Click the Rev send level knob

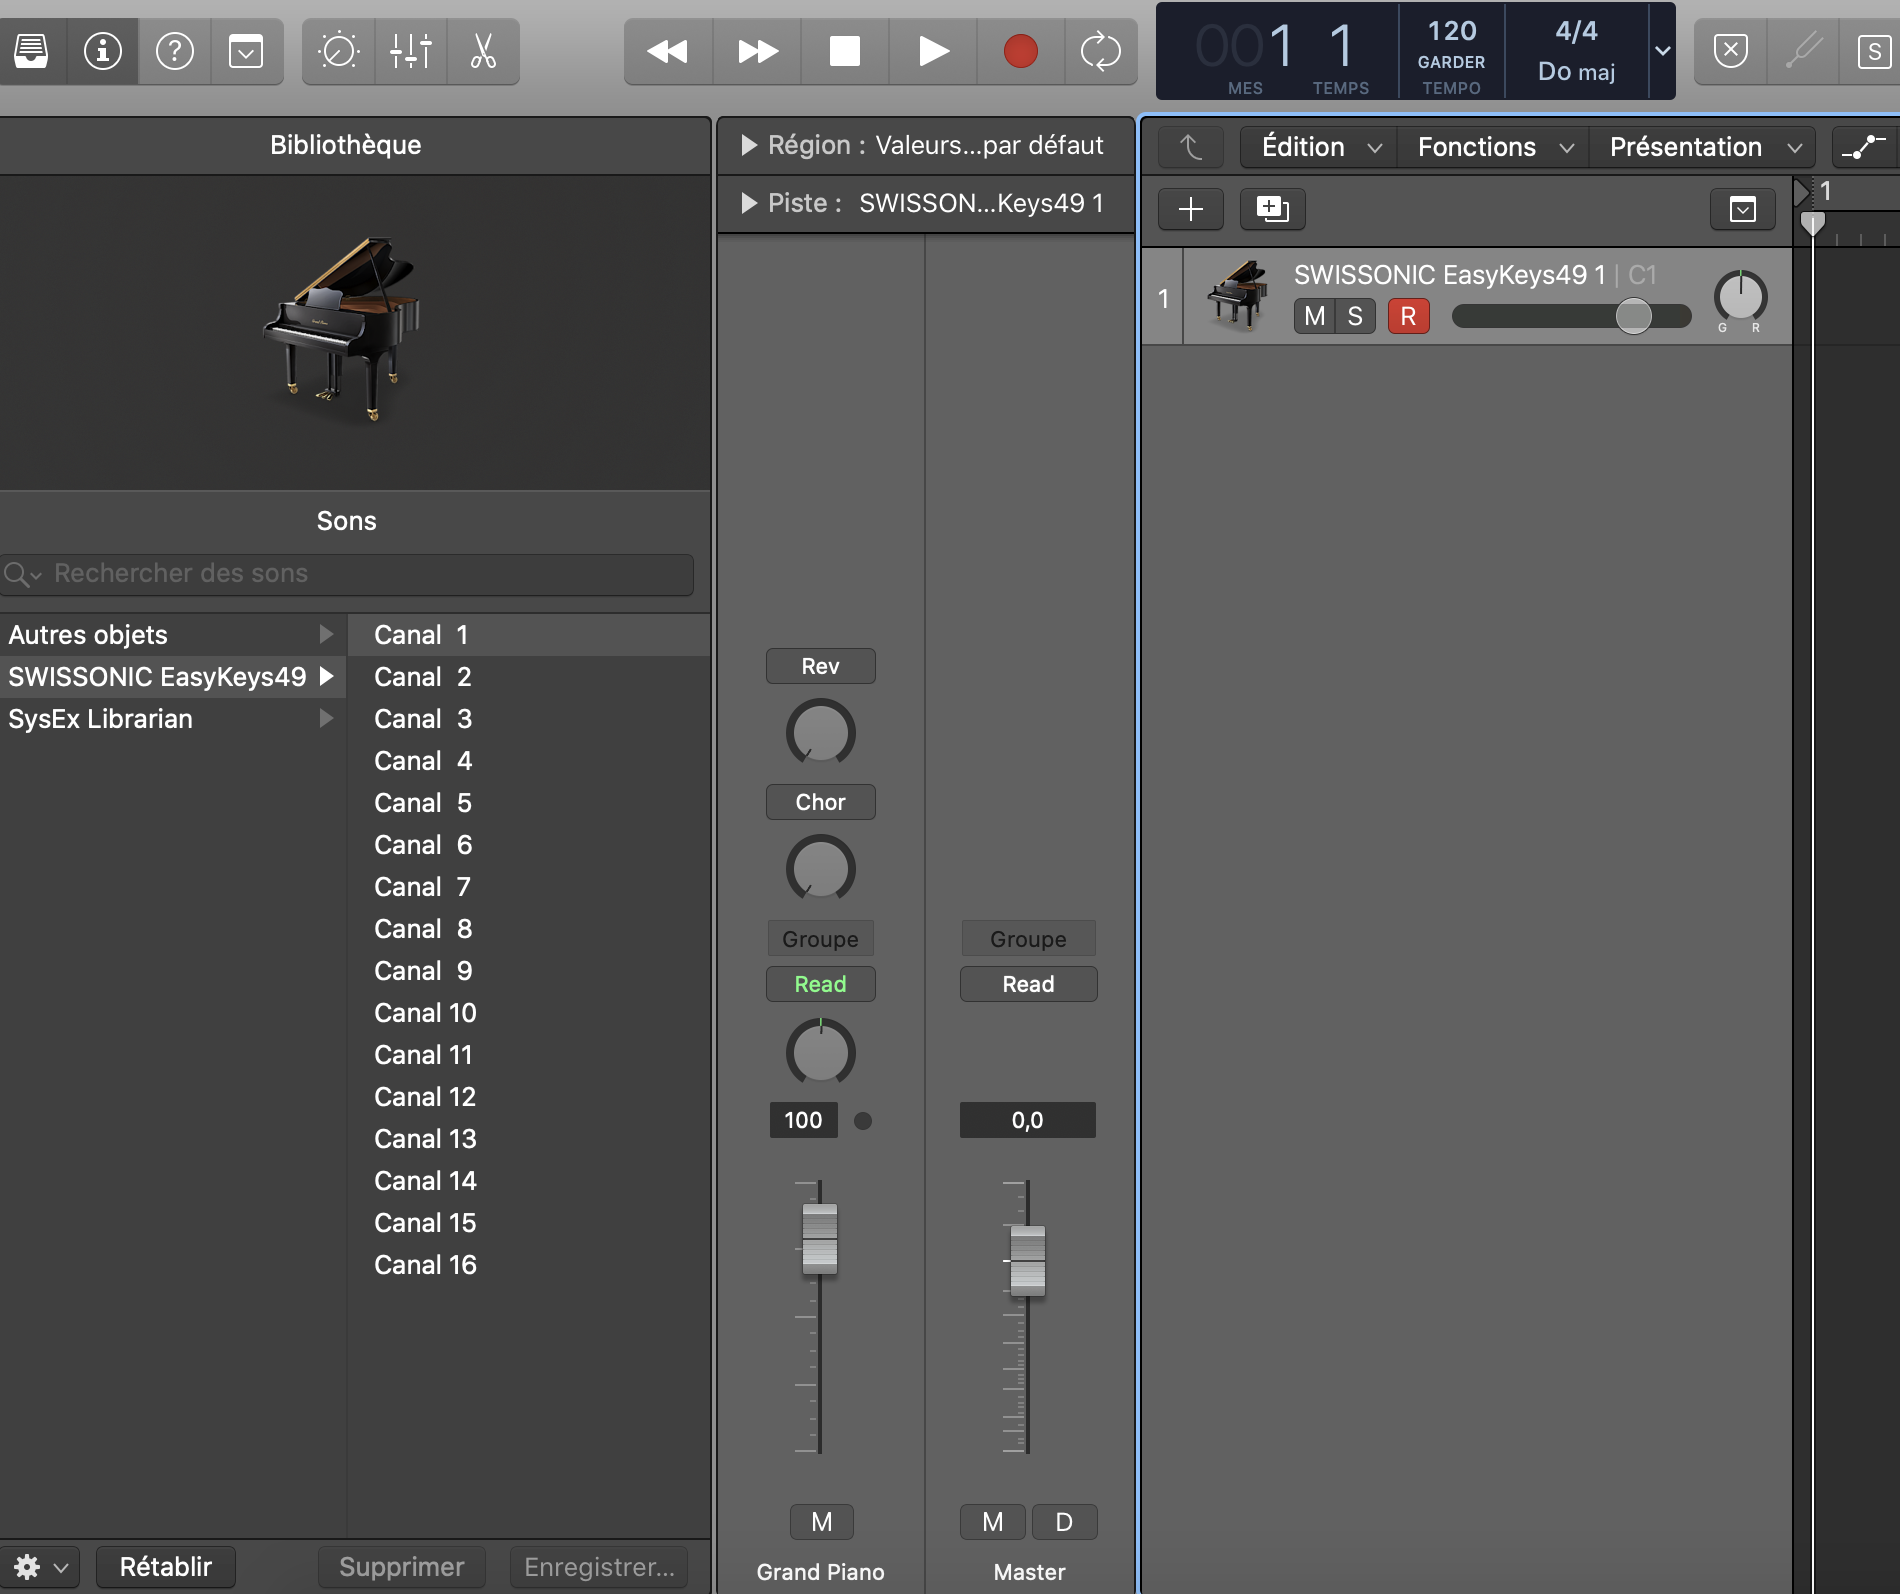click(820, 732)
